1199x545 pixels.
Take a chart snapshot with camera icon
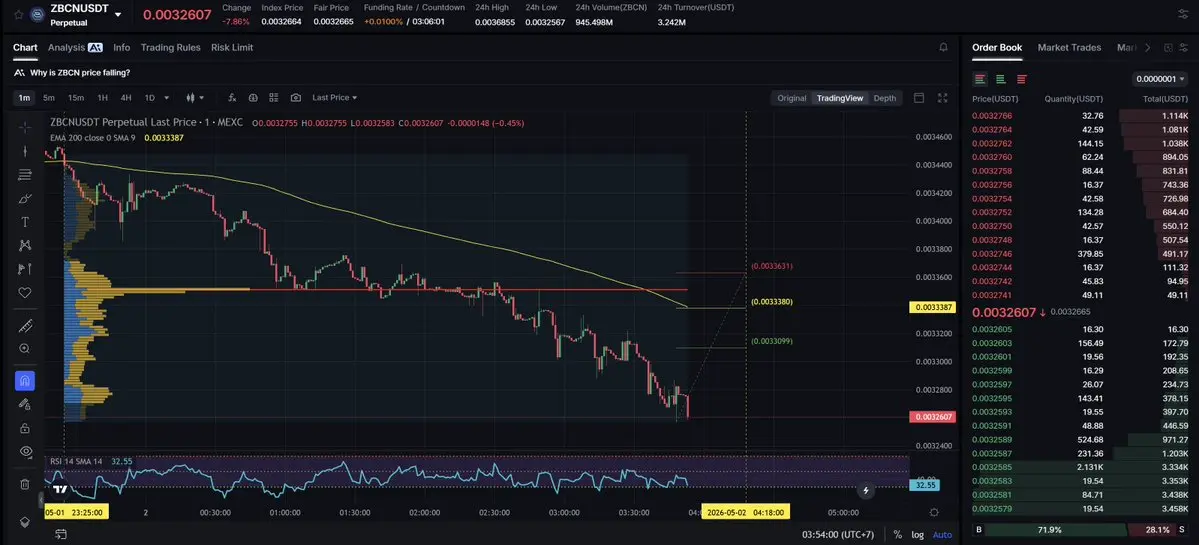(296, 98)
